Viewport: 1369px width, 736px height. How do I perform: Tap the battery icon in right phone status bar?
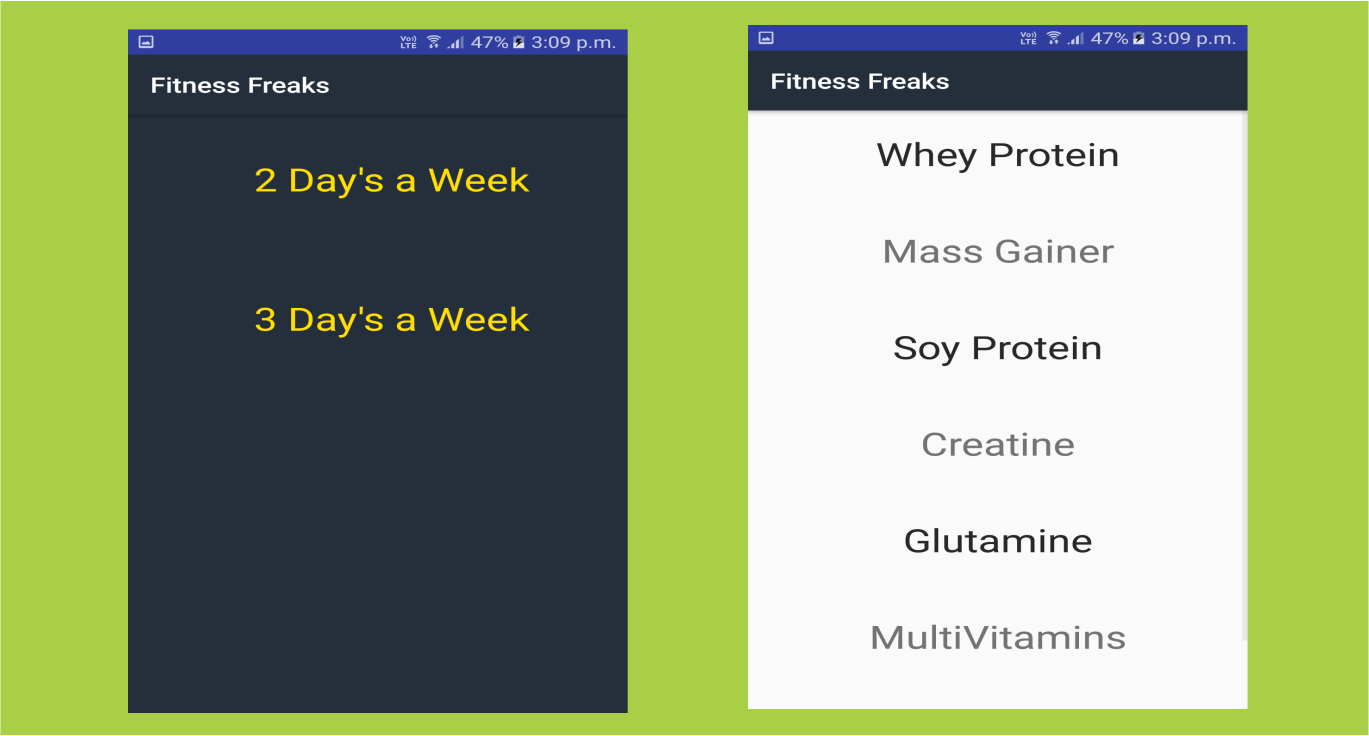point(1138,38)
